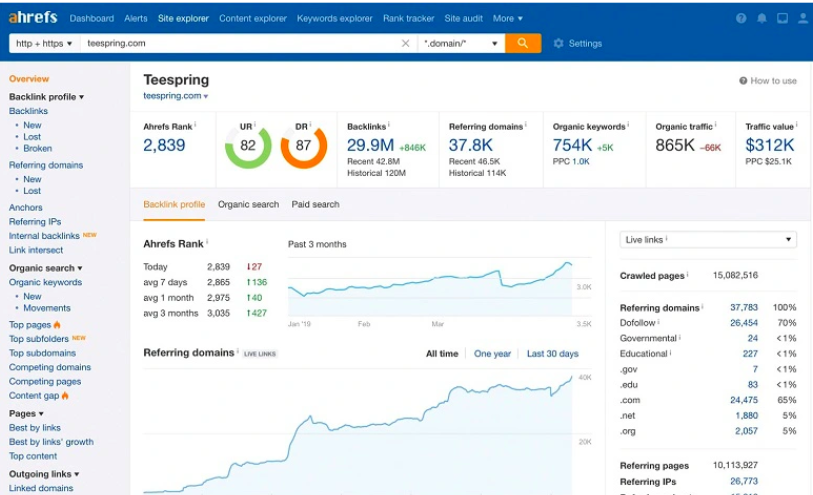This screenshot has height=495, width=813.
Task: Open Content explorer
Action: 253,18
